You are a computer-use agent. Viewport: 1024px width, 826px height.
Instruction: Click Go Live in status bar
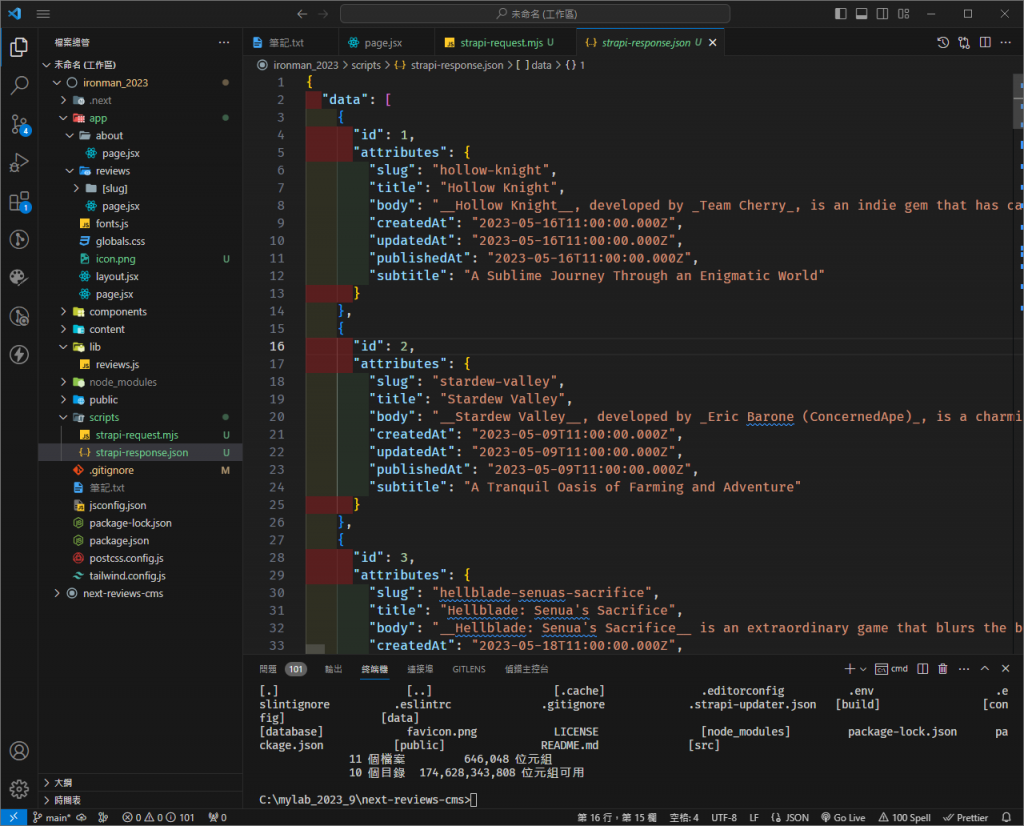(841, 817)
